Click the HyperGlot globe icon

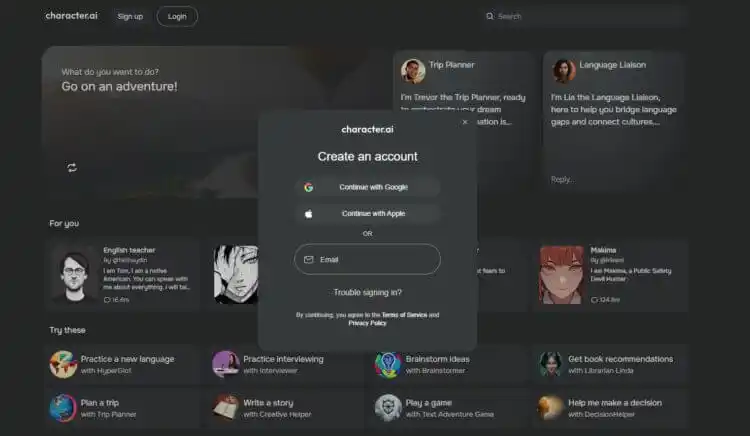pyautogui.click(x=63, y=364)
